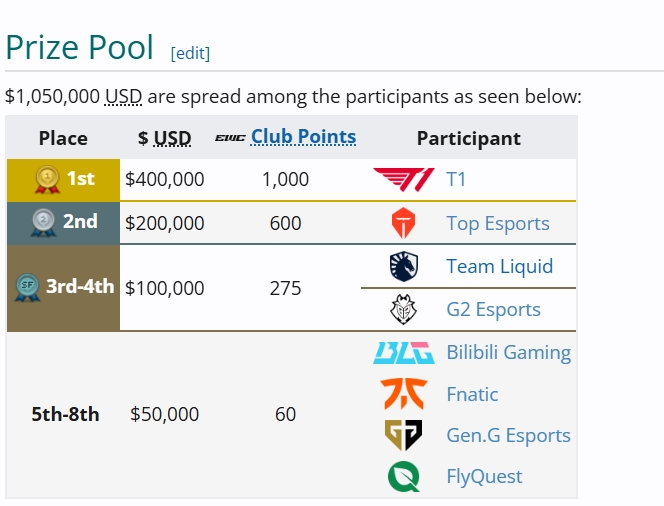Click the green FlyQuest logo

click(x=404, y=476)
